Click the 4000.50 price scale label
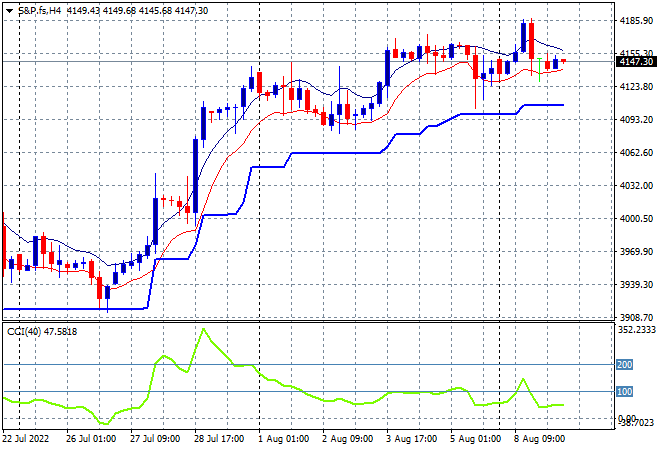This screenshot has width=660, height=450. coord(636,218)
